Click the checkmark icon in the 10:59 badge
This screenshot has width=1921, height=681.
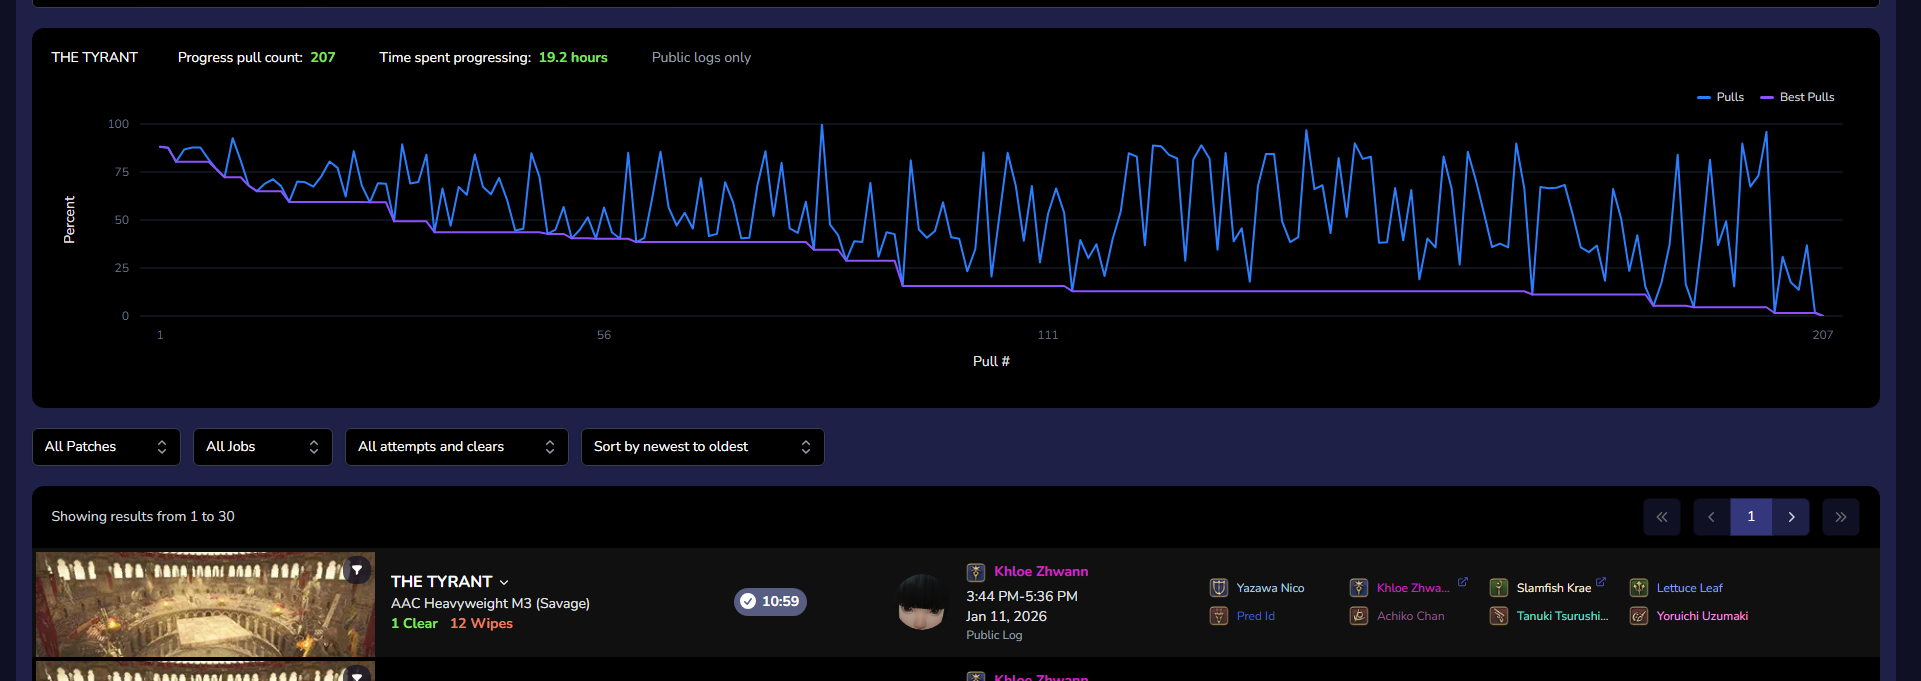point(748,602)
